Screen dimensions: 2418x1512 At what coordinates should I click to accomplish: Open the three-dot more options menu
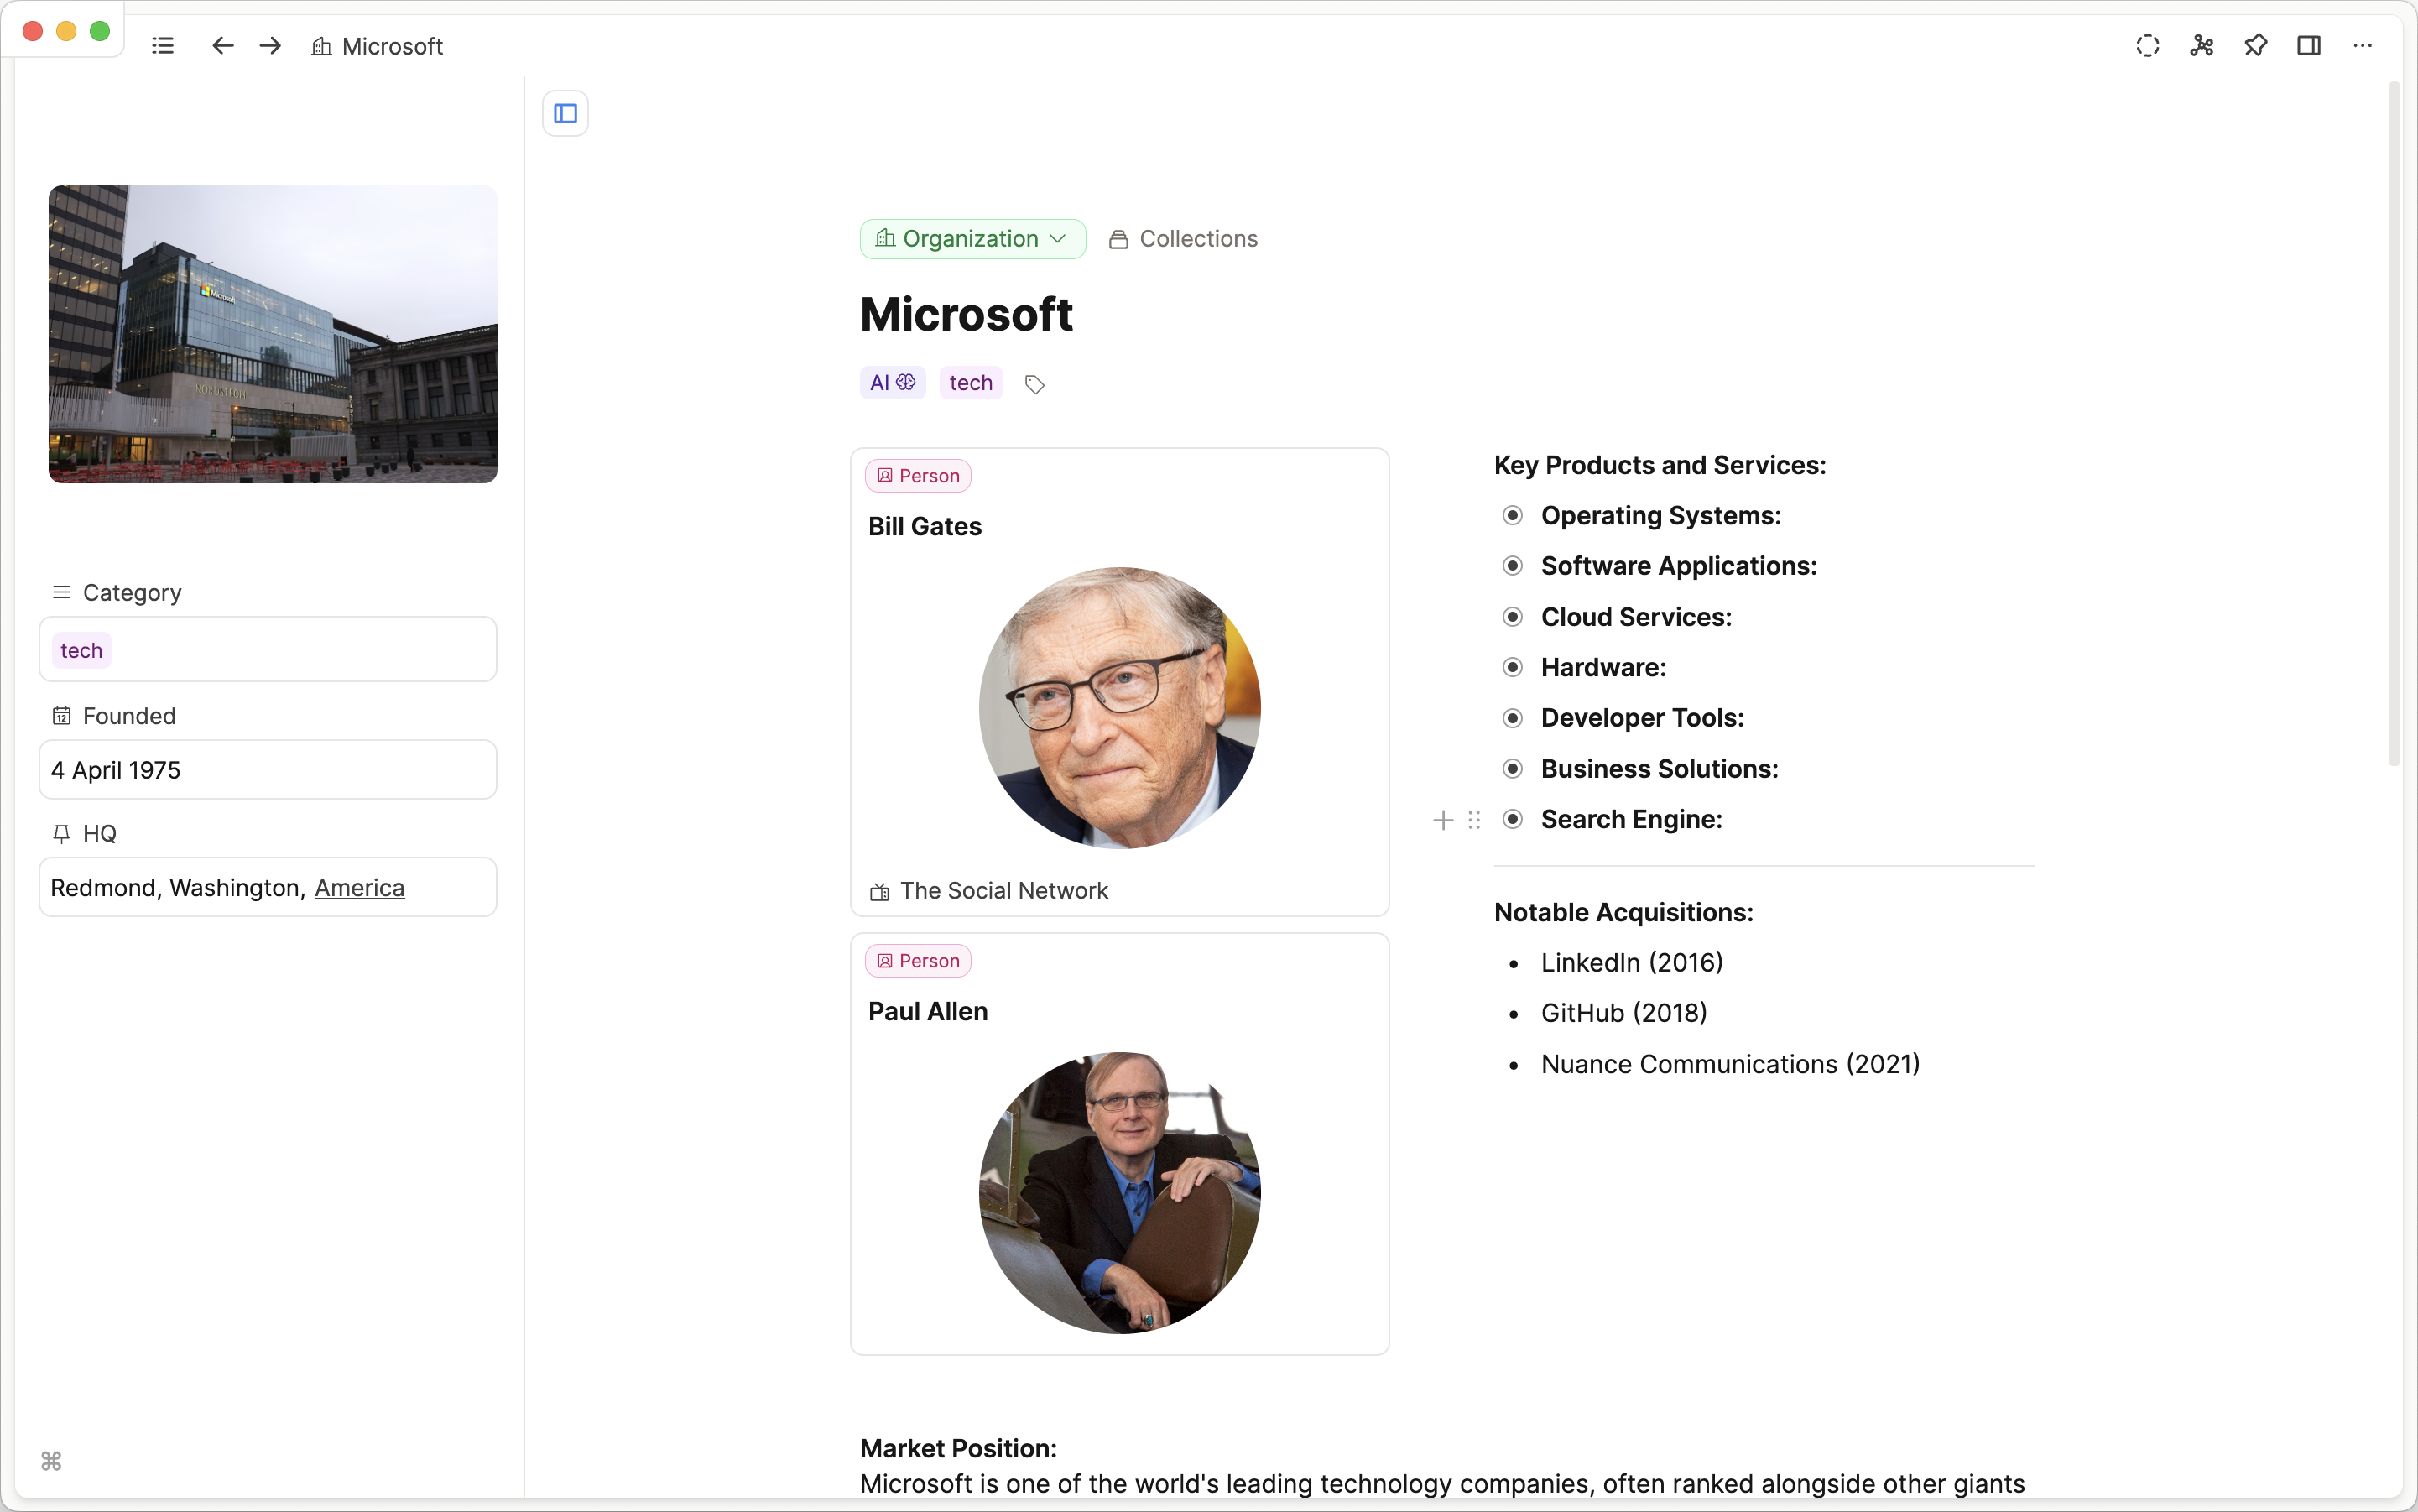click(x=2362, y=46)
